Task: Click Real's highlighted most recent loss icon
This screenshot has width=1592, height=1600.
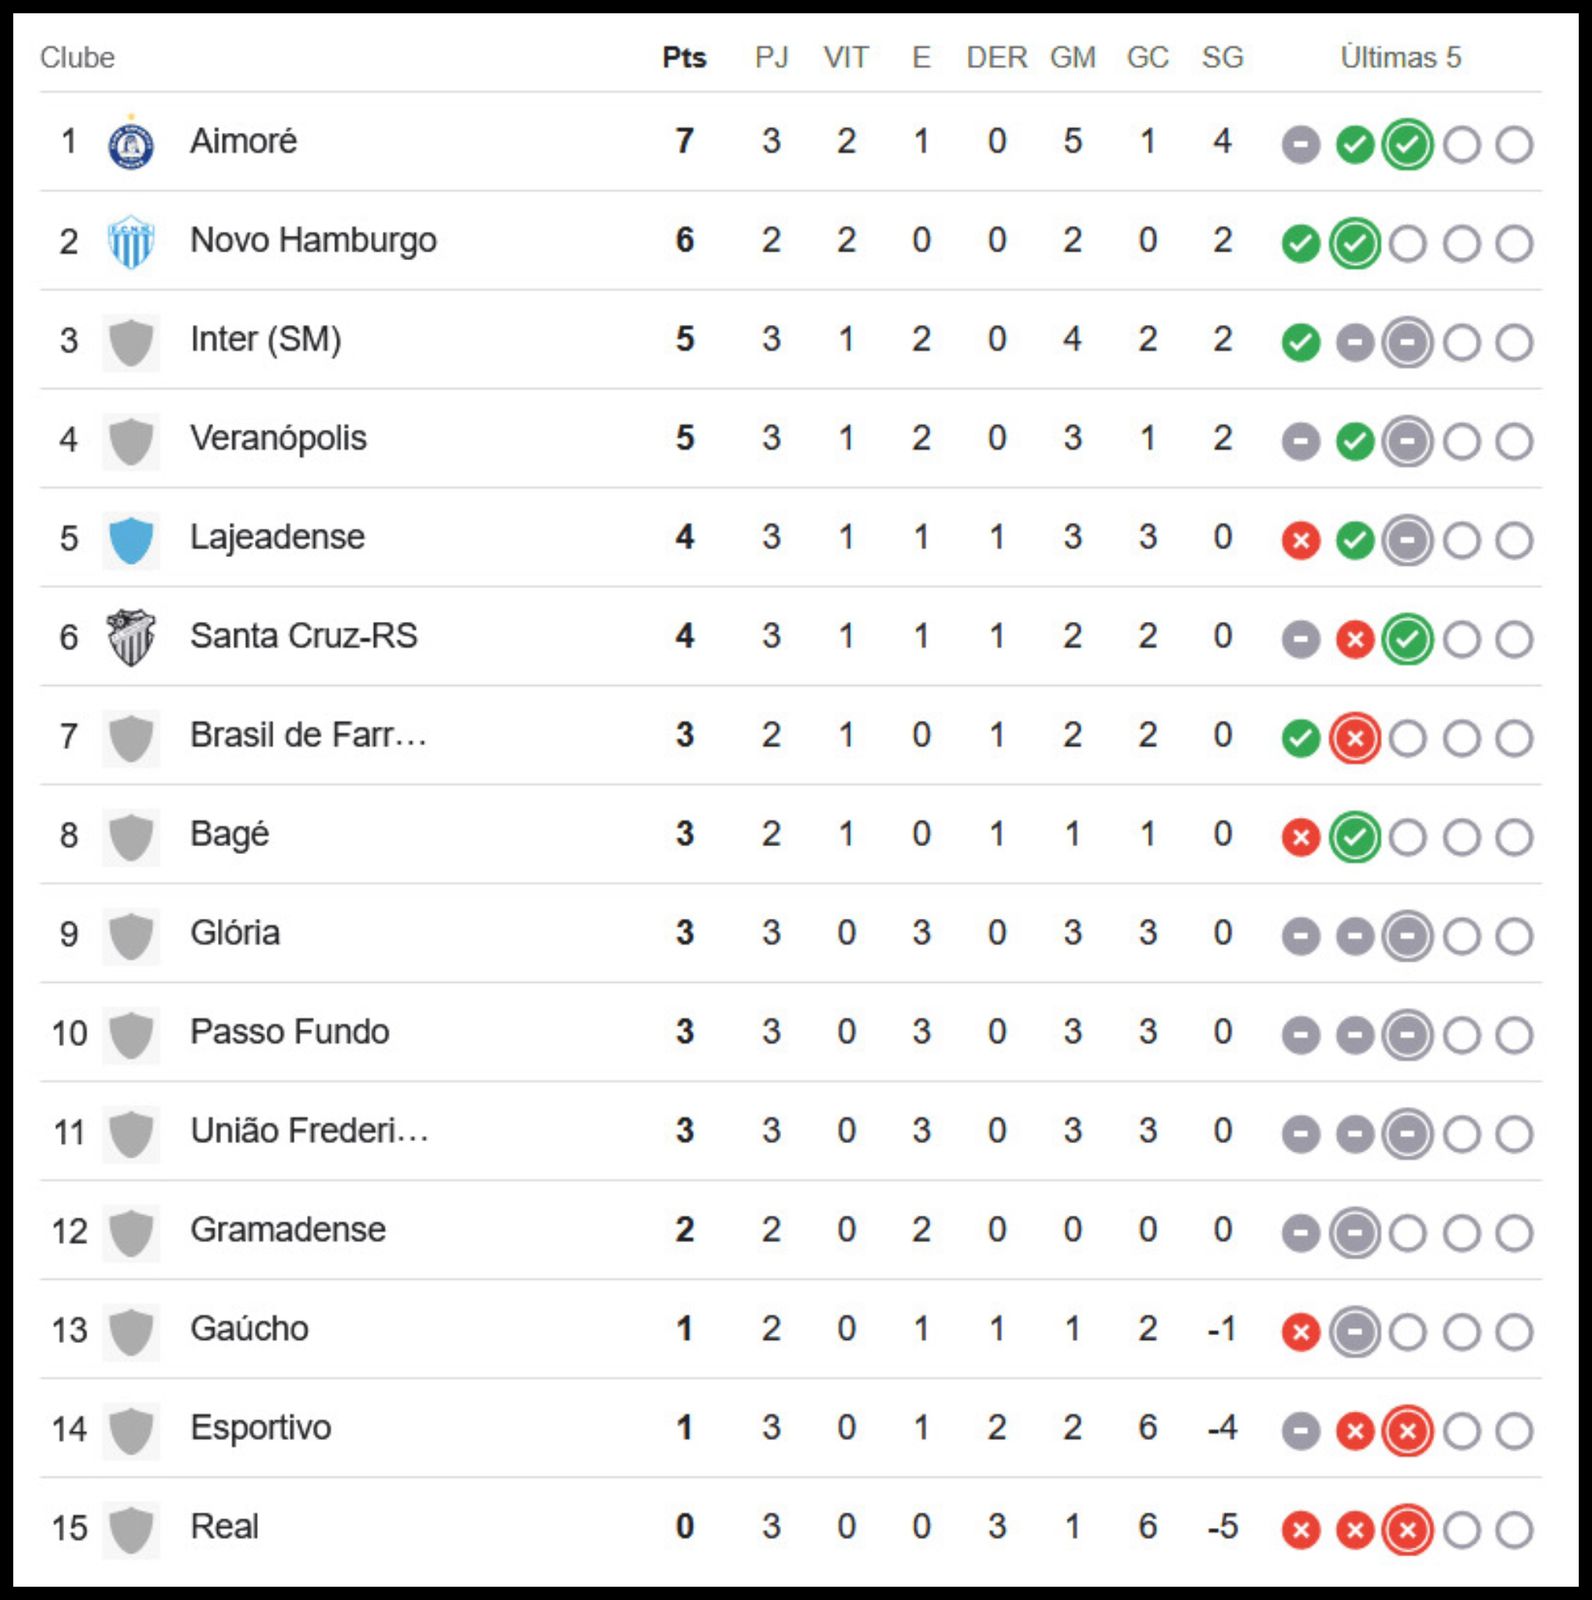Action: tap(1407, 1530)
